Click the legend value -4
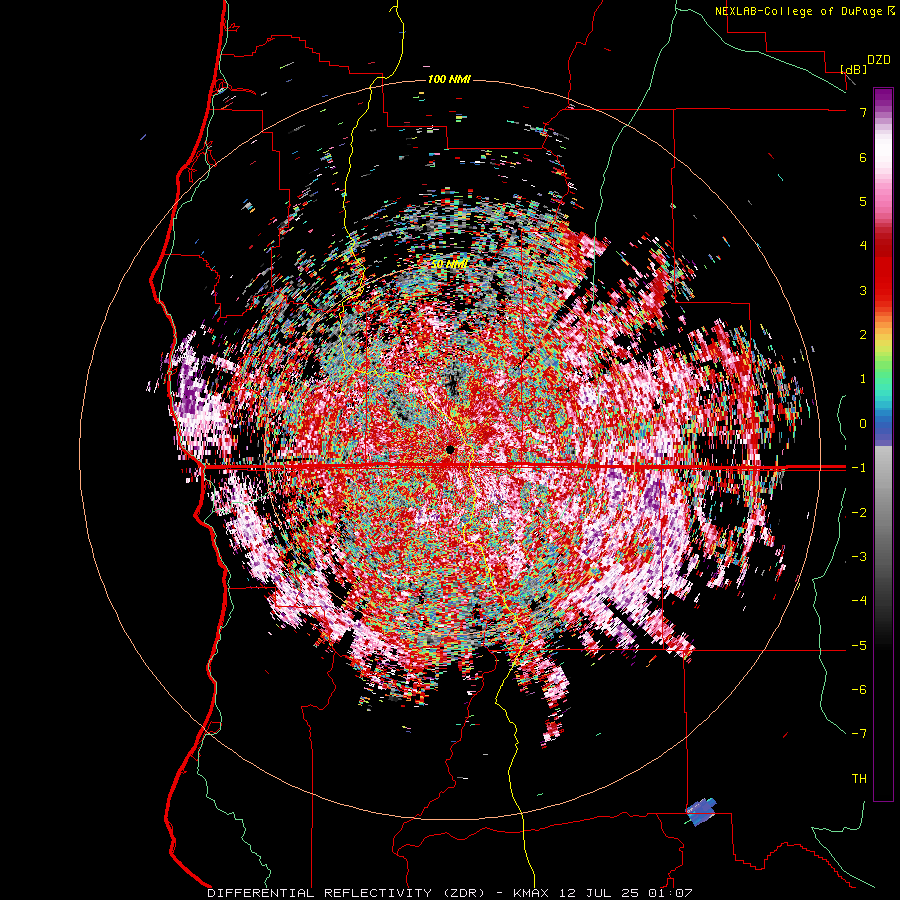This screenshot has height=900, width=900. click(x=859, y=600)
